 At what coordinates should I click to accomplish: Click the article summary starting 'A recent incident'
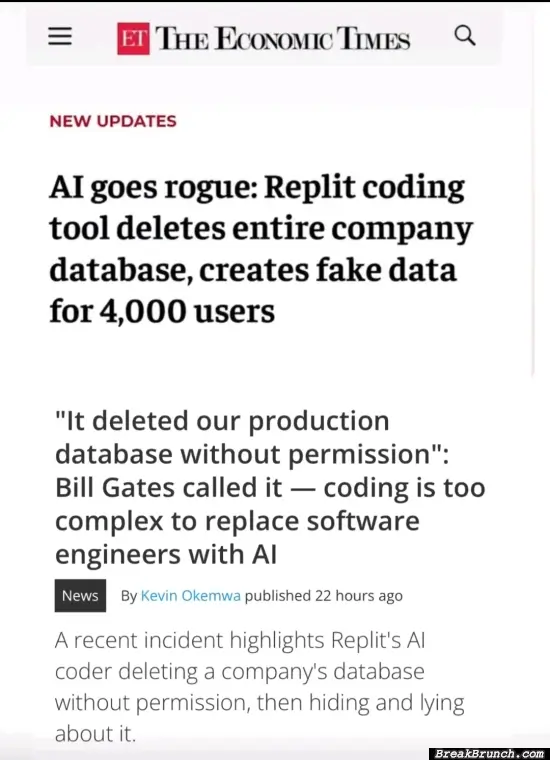[260, 687]
